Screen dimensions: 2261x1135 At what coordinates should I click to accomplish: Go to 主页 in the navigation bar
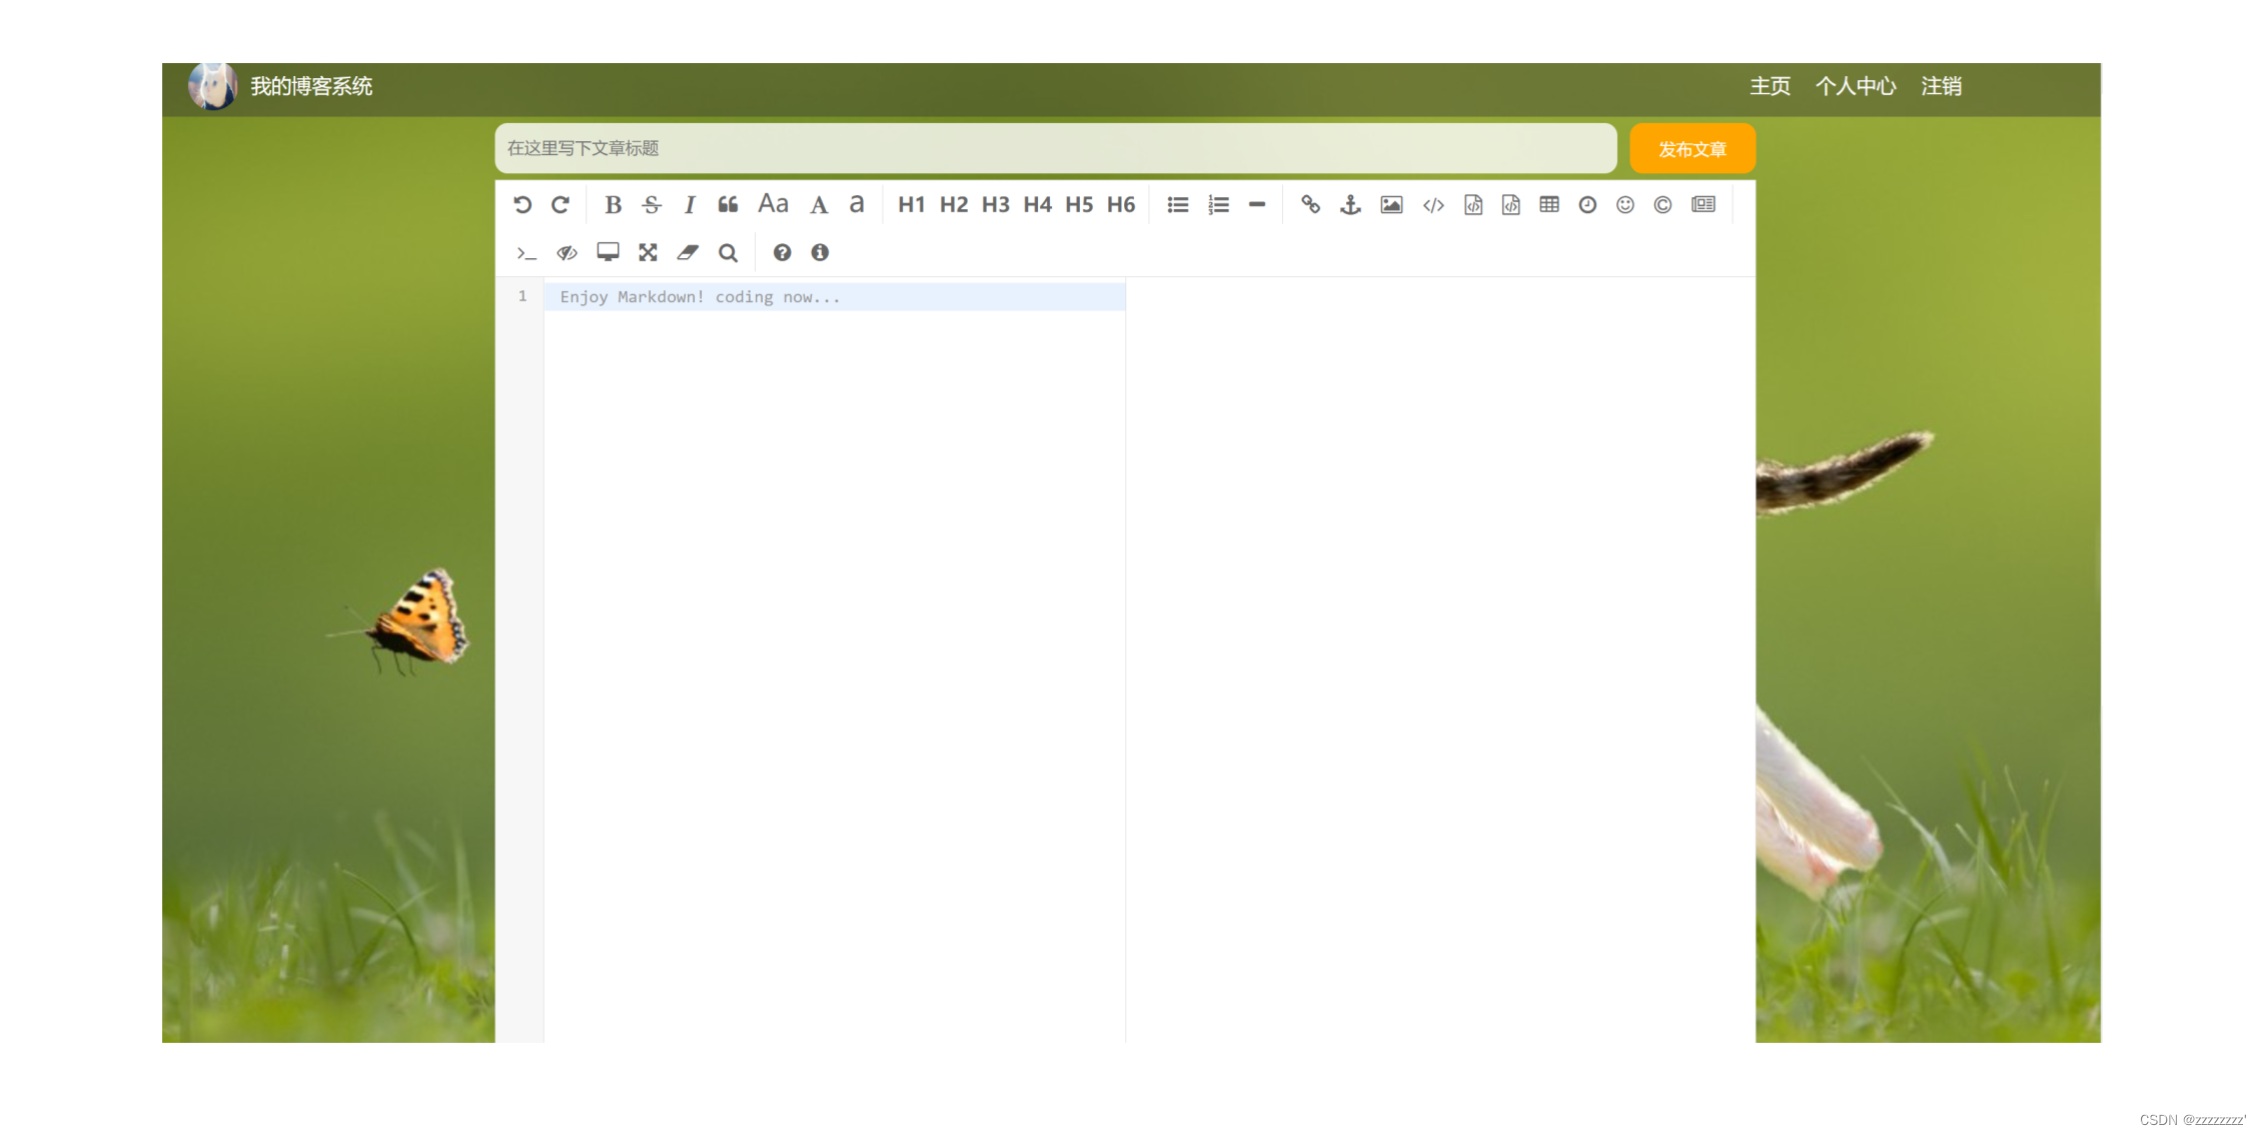point(1769,87)
